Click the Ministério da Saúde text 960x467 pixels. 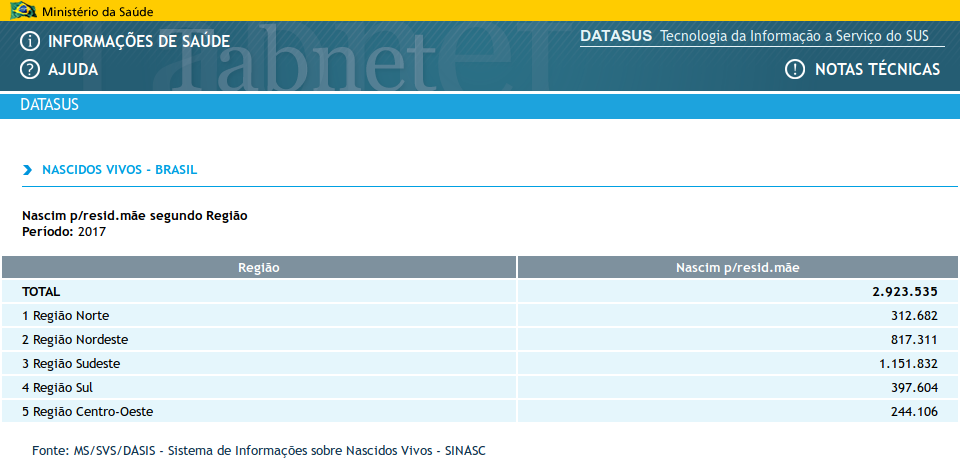[x=98, y=11]
